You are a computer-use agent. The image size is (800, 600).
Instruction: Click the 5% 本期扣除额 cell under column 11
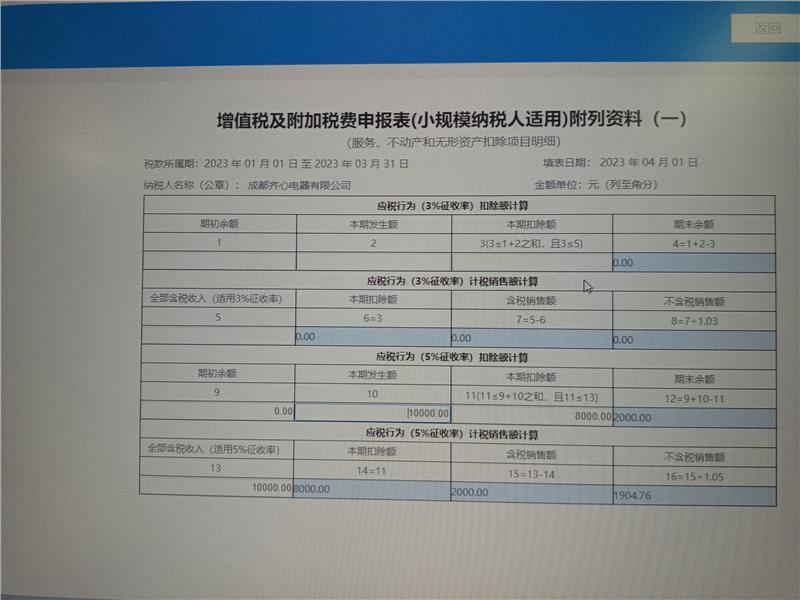point(531,415)
